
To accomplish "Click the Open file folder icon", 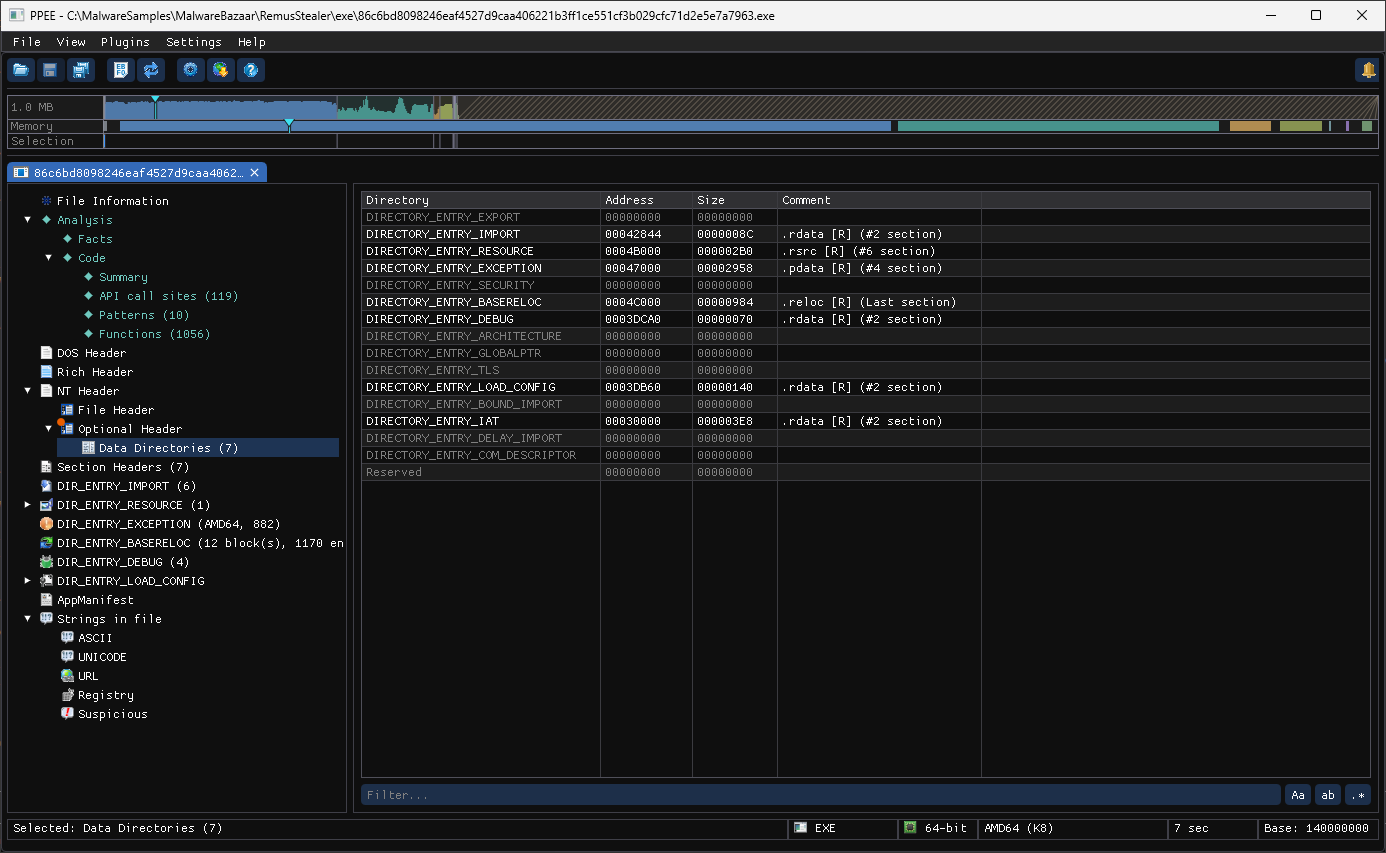I will tap(21, 70).
